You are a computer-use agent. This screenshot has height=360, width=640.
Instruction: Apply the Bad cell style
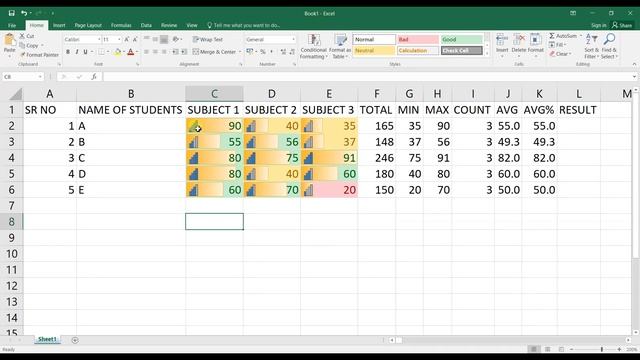tap(418, 40)
